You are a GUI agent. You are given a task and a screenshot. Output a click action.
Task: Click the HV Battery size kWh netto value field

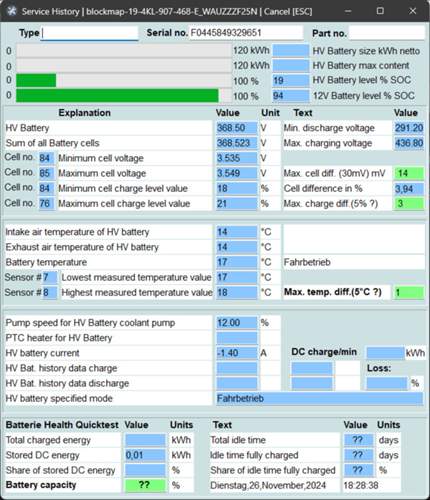coord(291,51)
